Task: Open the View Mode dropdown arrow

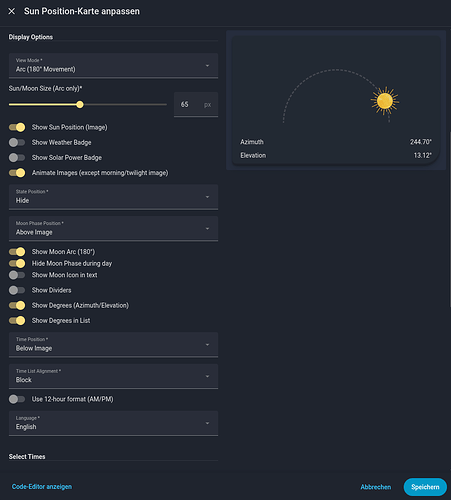Action: (207, 66)
